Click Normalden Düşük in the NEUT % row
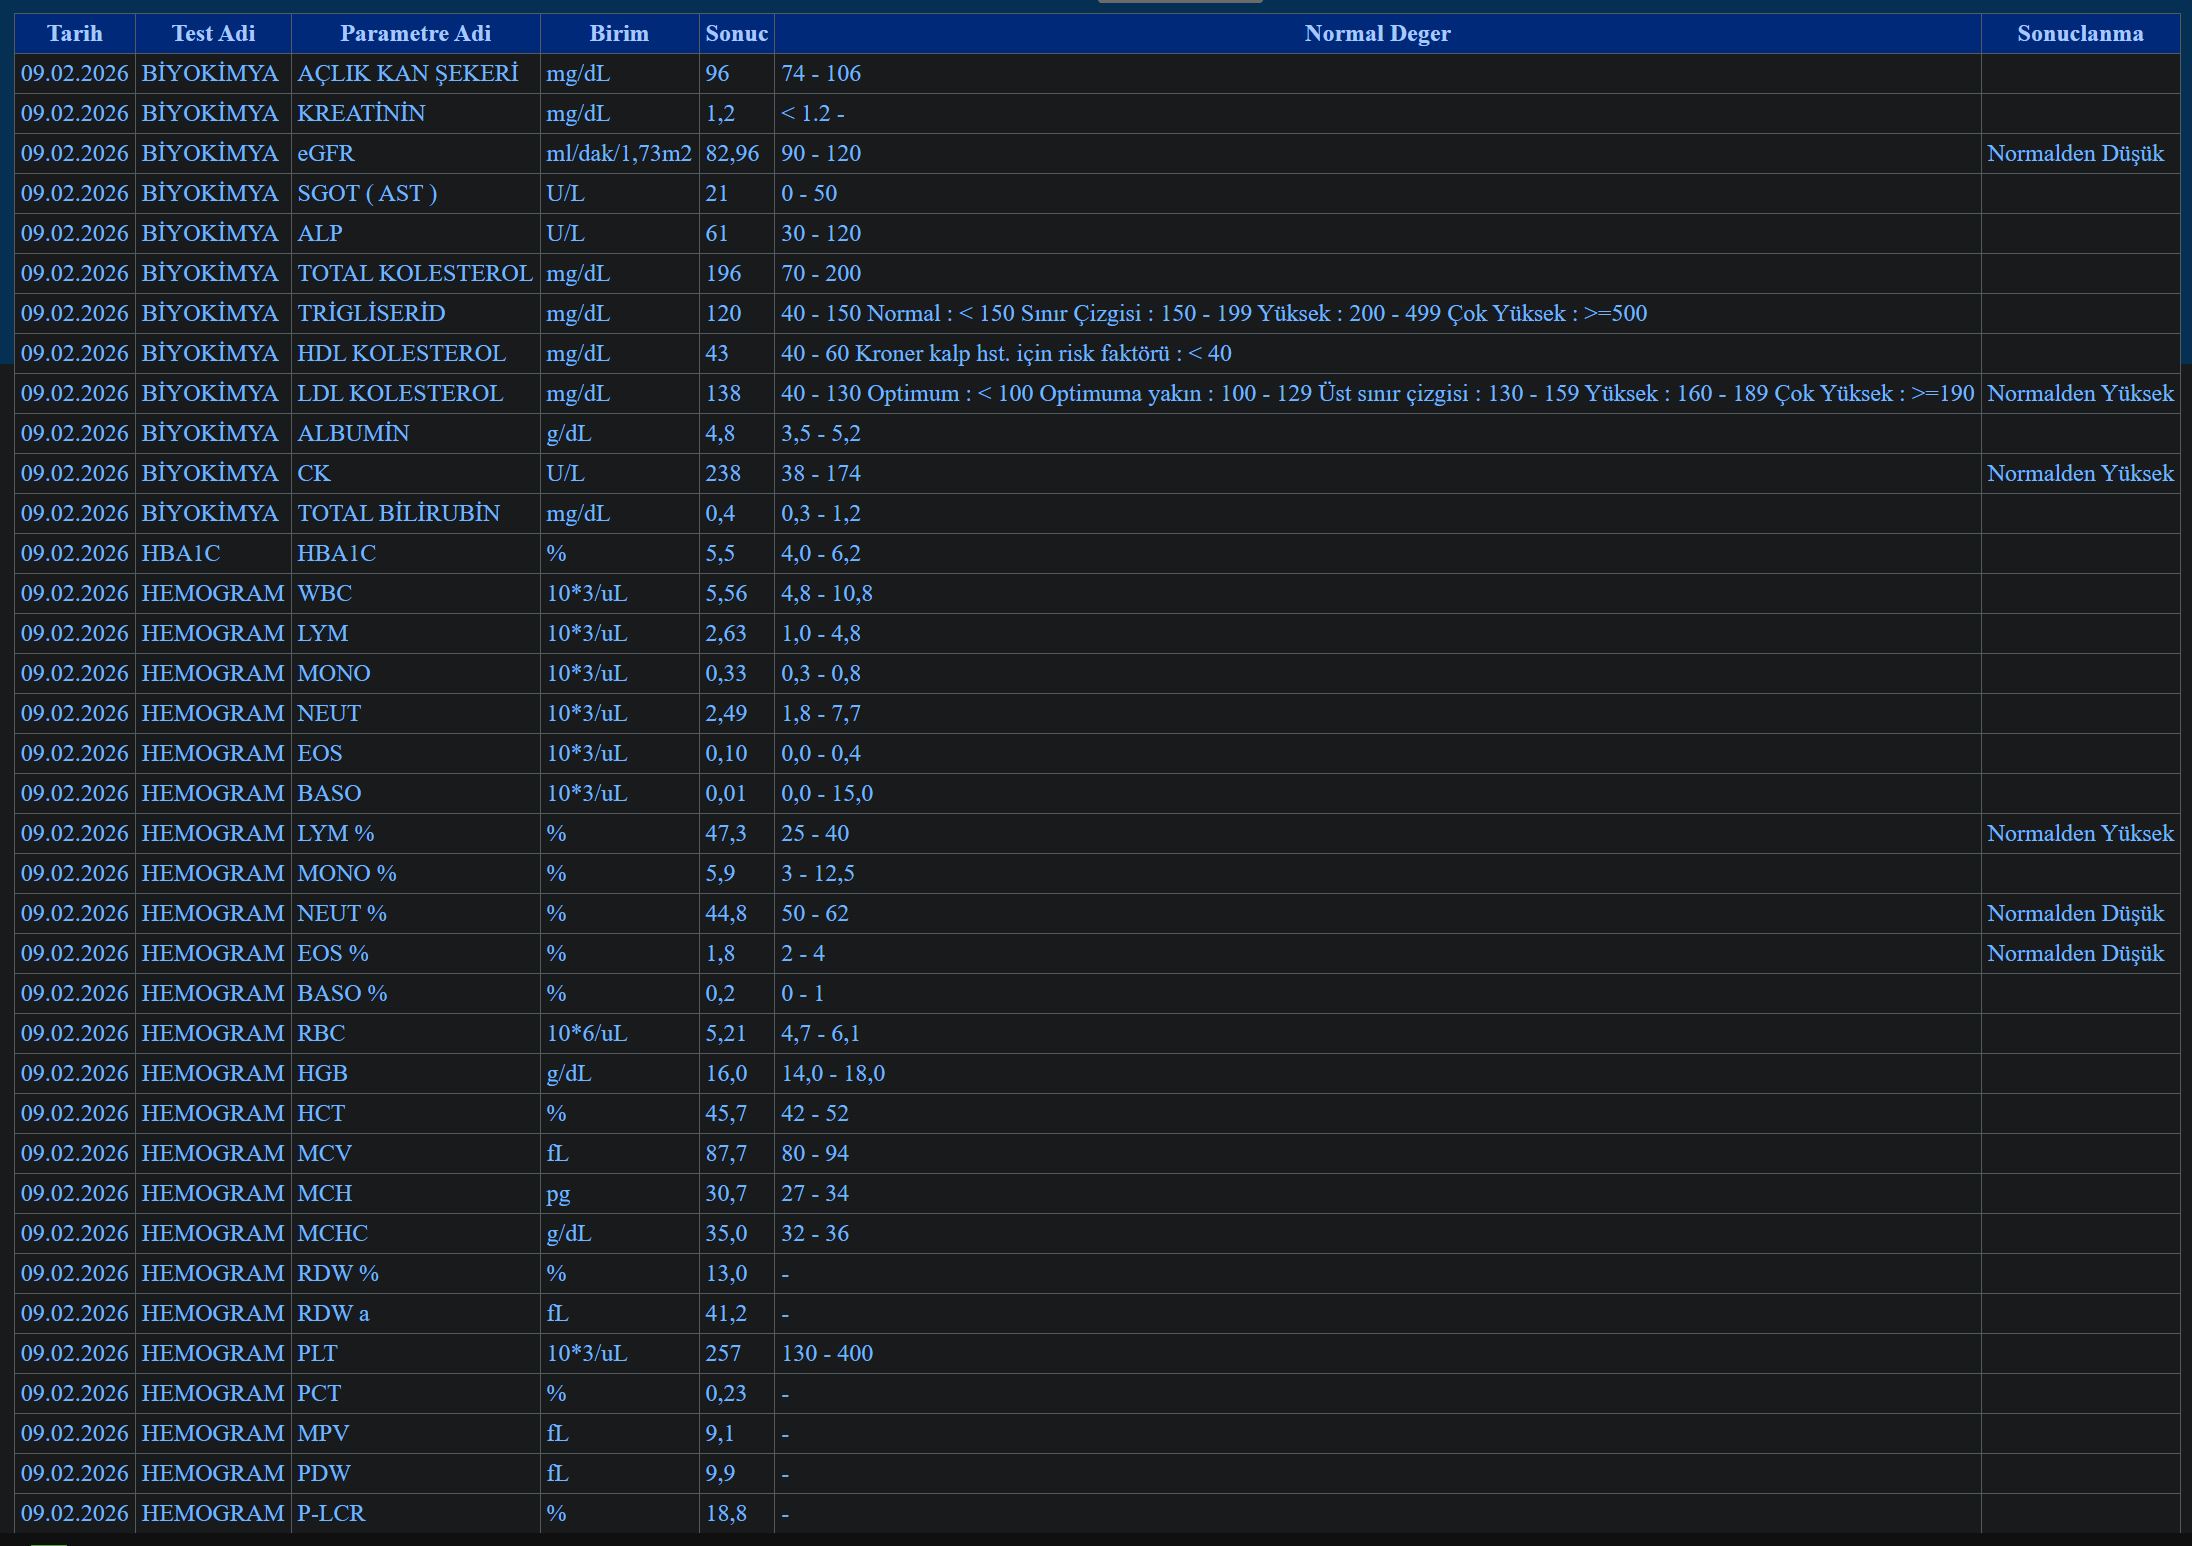The width and height of the screenshot is (2192, 1546). 2075,914
